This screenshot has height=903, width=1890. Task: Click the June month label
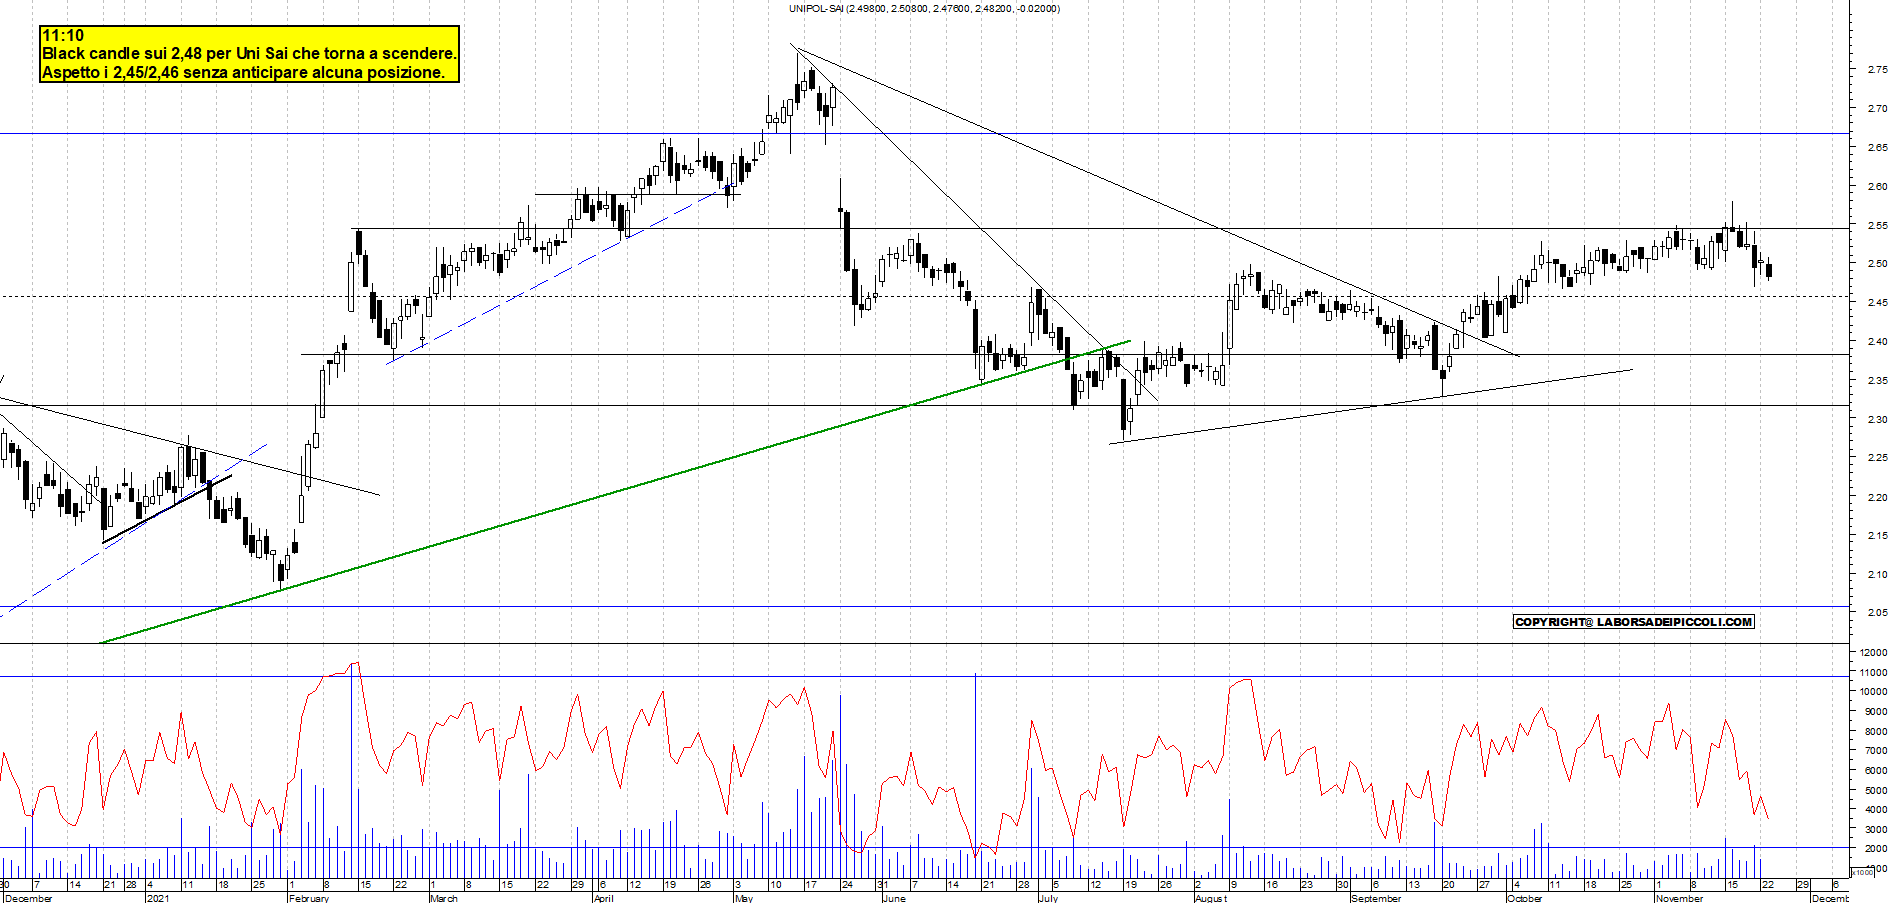click(894, 898)
